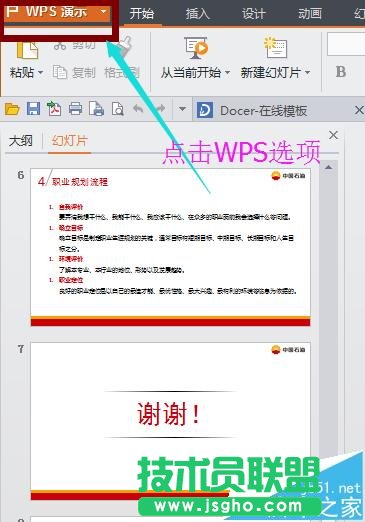
Task: Go to the 设计 ribbon tab
Action: coord(253,14)
